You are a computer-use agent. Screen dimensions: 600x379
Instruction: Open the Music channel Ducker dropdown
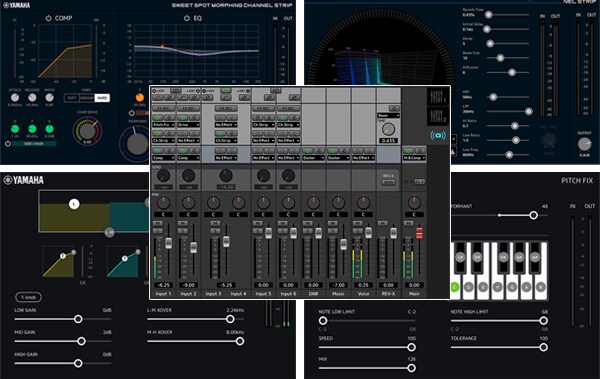point(338,158)
